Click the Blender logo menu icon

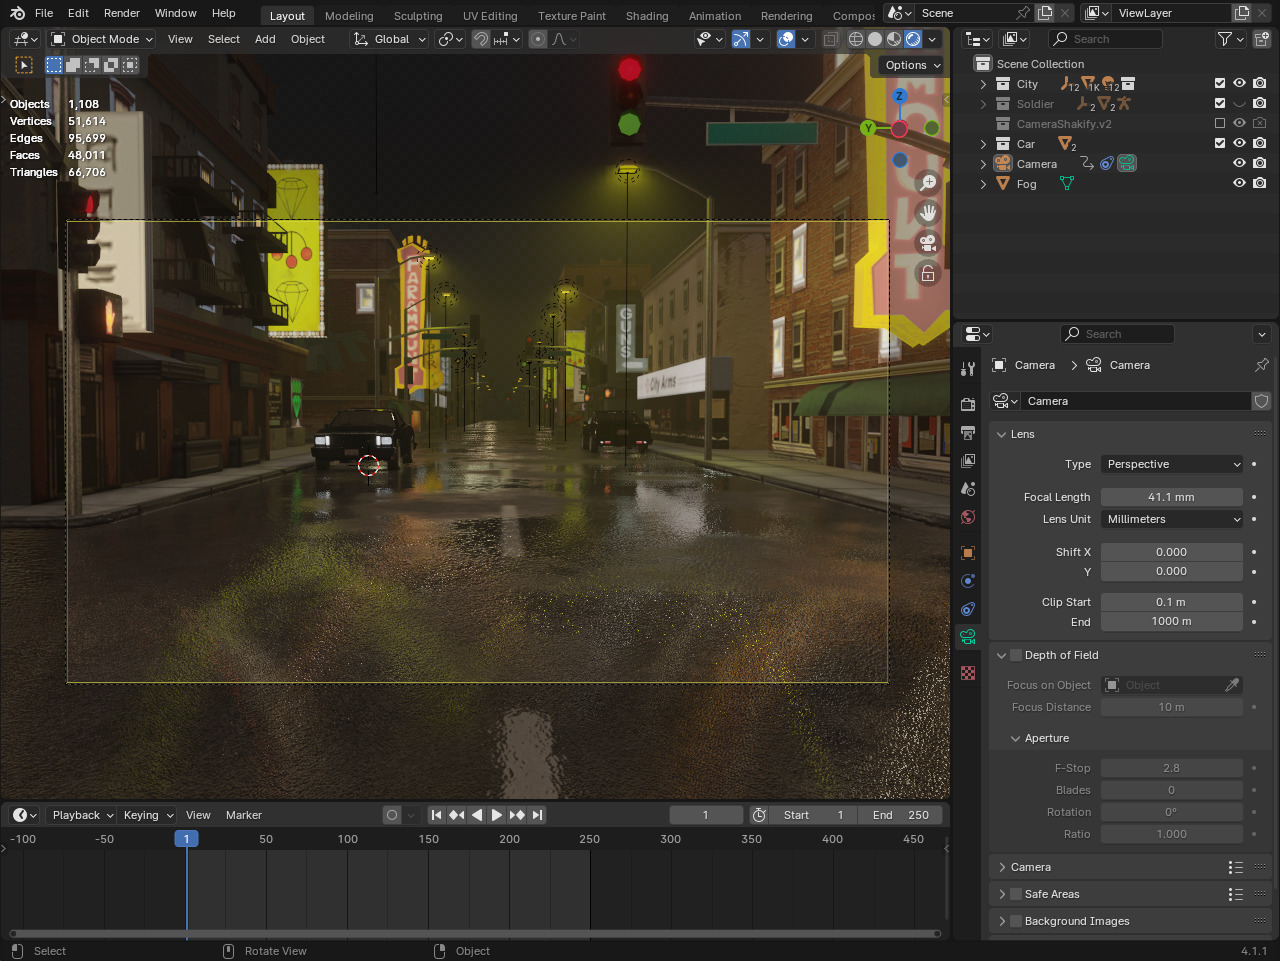click(17, 13)
